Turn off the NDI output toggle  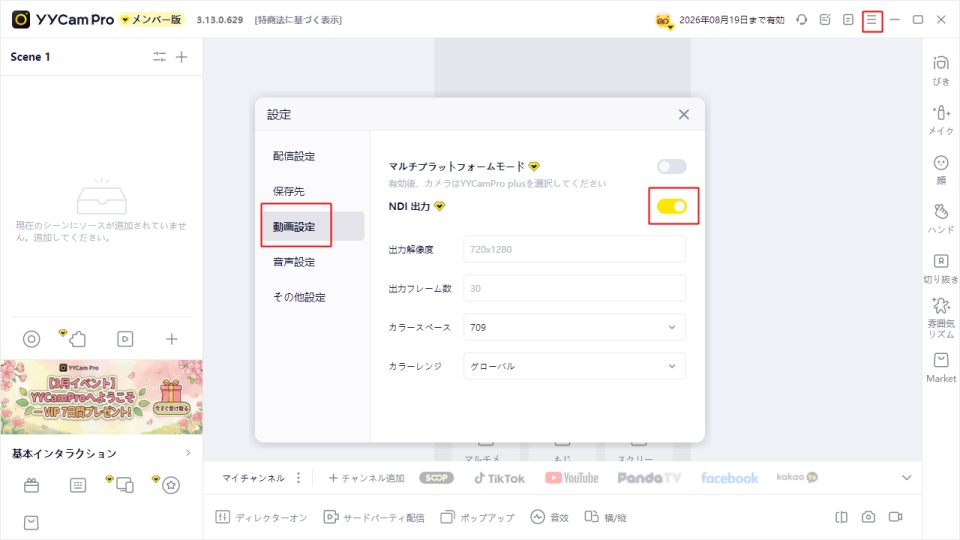672,206
